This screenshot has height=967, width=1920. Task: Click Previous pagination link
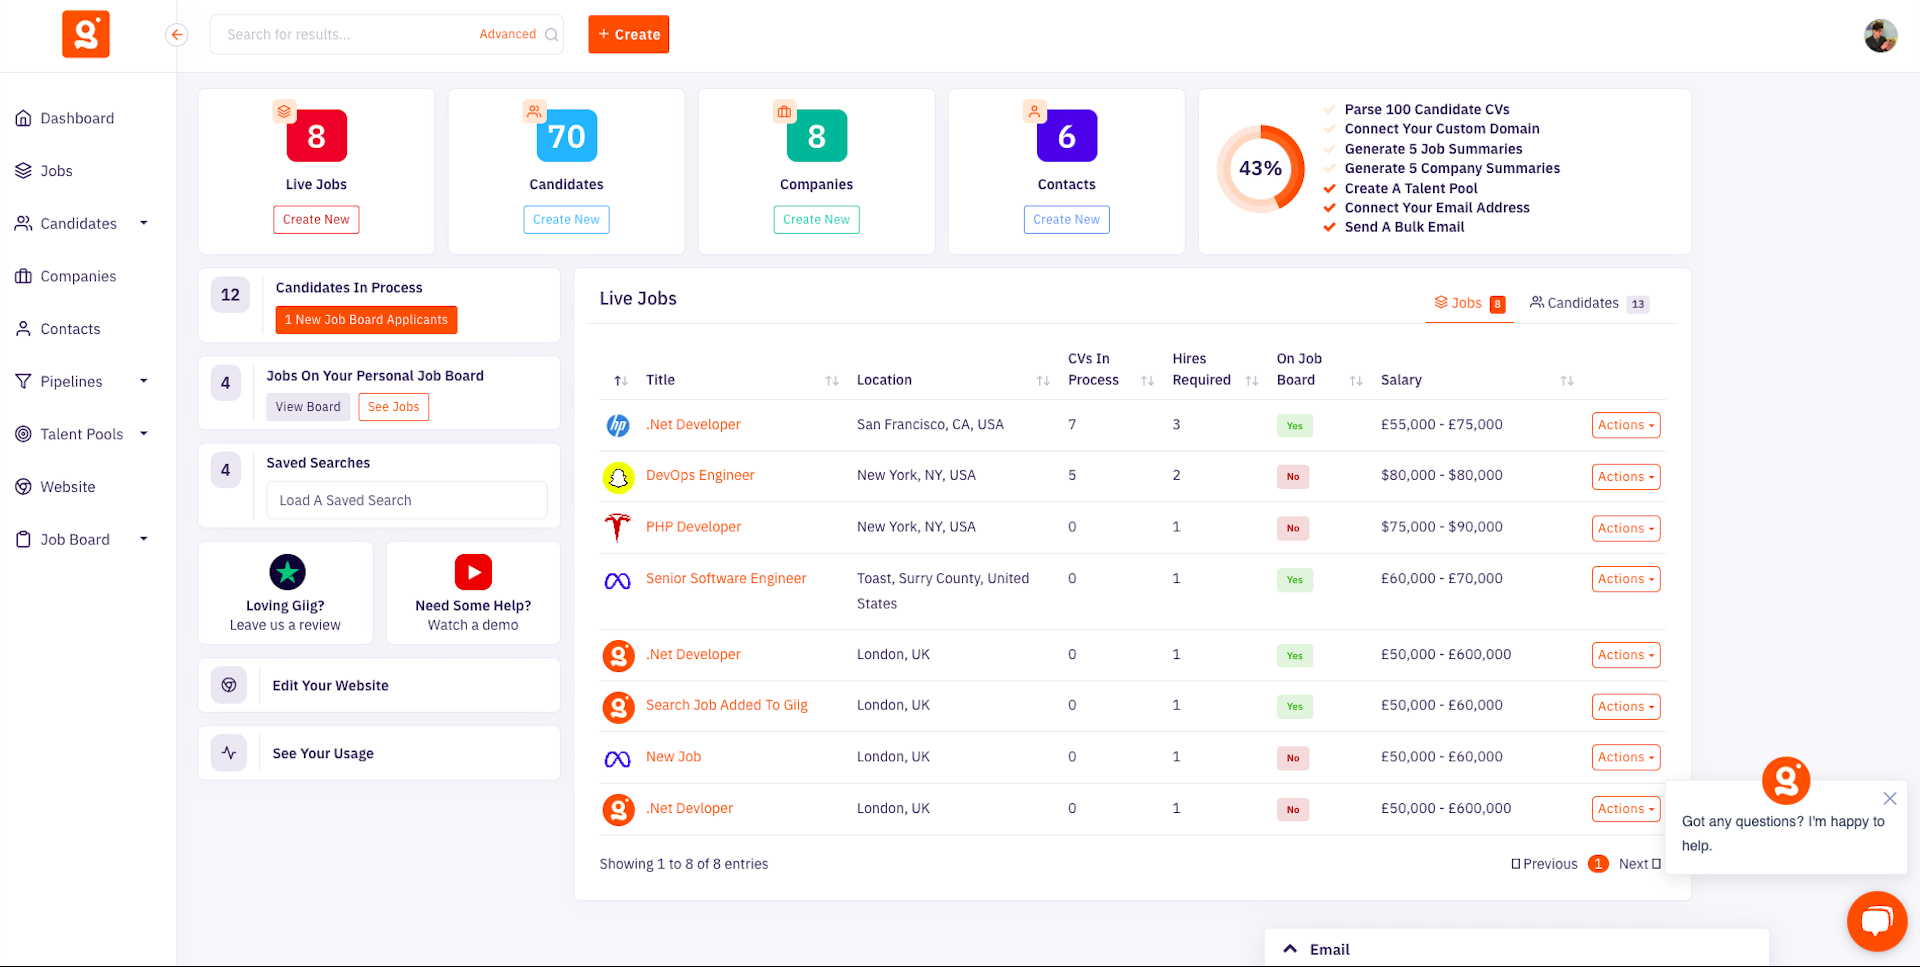click(1544, 864)
